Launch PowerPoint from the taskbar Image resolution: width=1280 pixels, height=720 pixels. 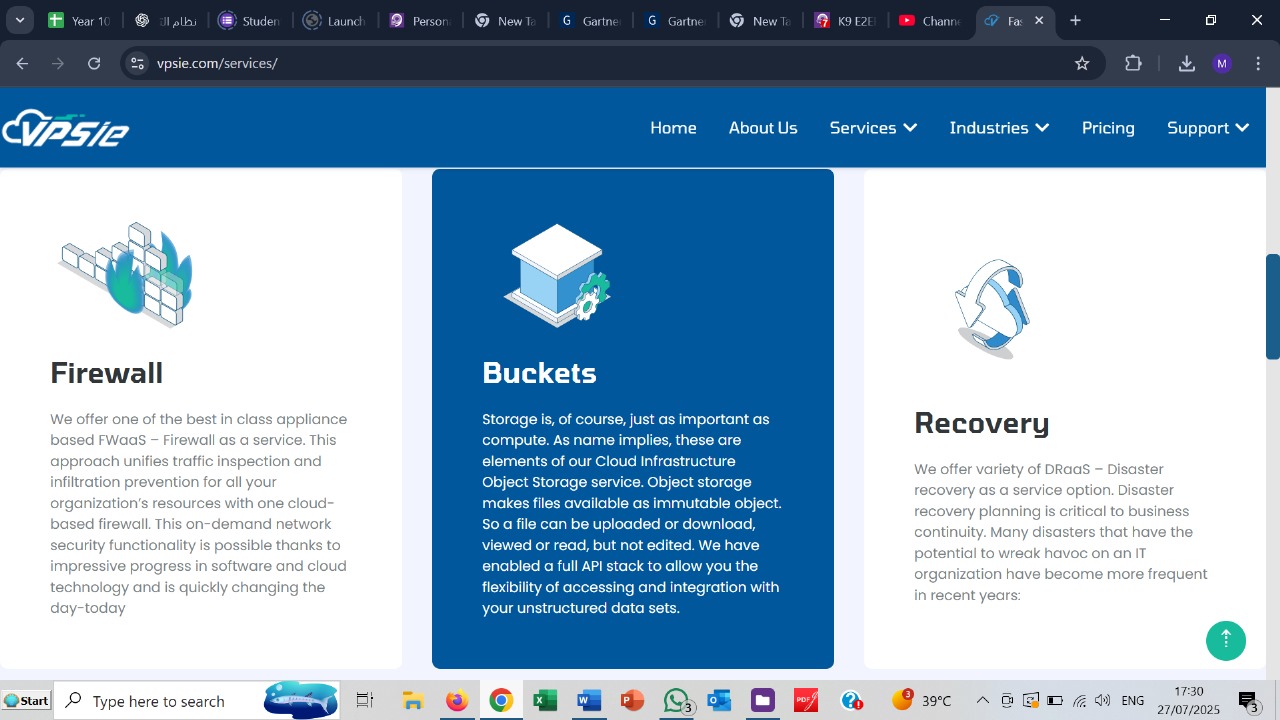pos(632,700)
